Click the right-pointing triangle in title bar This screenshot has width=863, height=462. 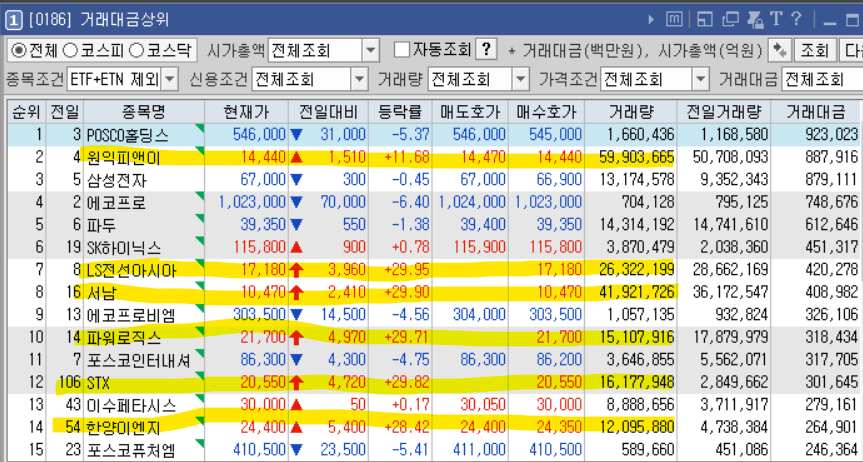[x=652, y=20]
